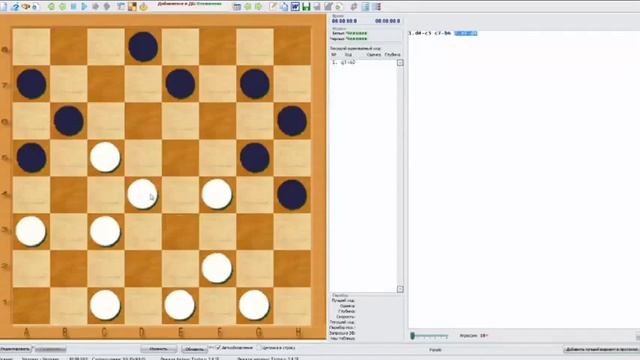Viewport: 640px width, 360px height.
Task: Click the gray column layout icon at the toolbar end
Action: click(376, 7)
